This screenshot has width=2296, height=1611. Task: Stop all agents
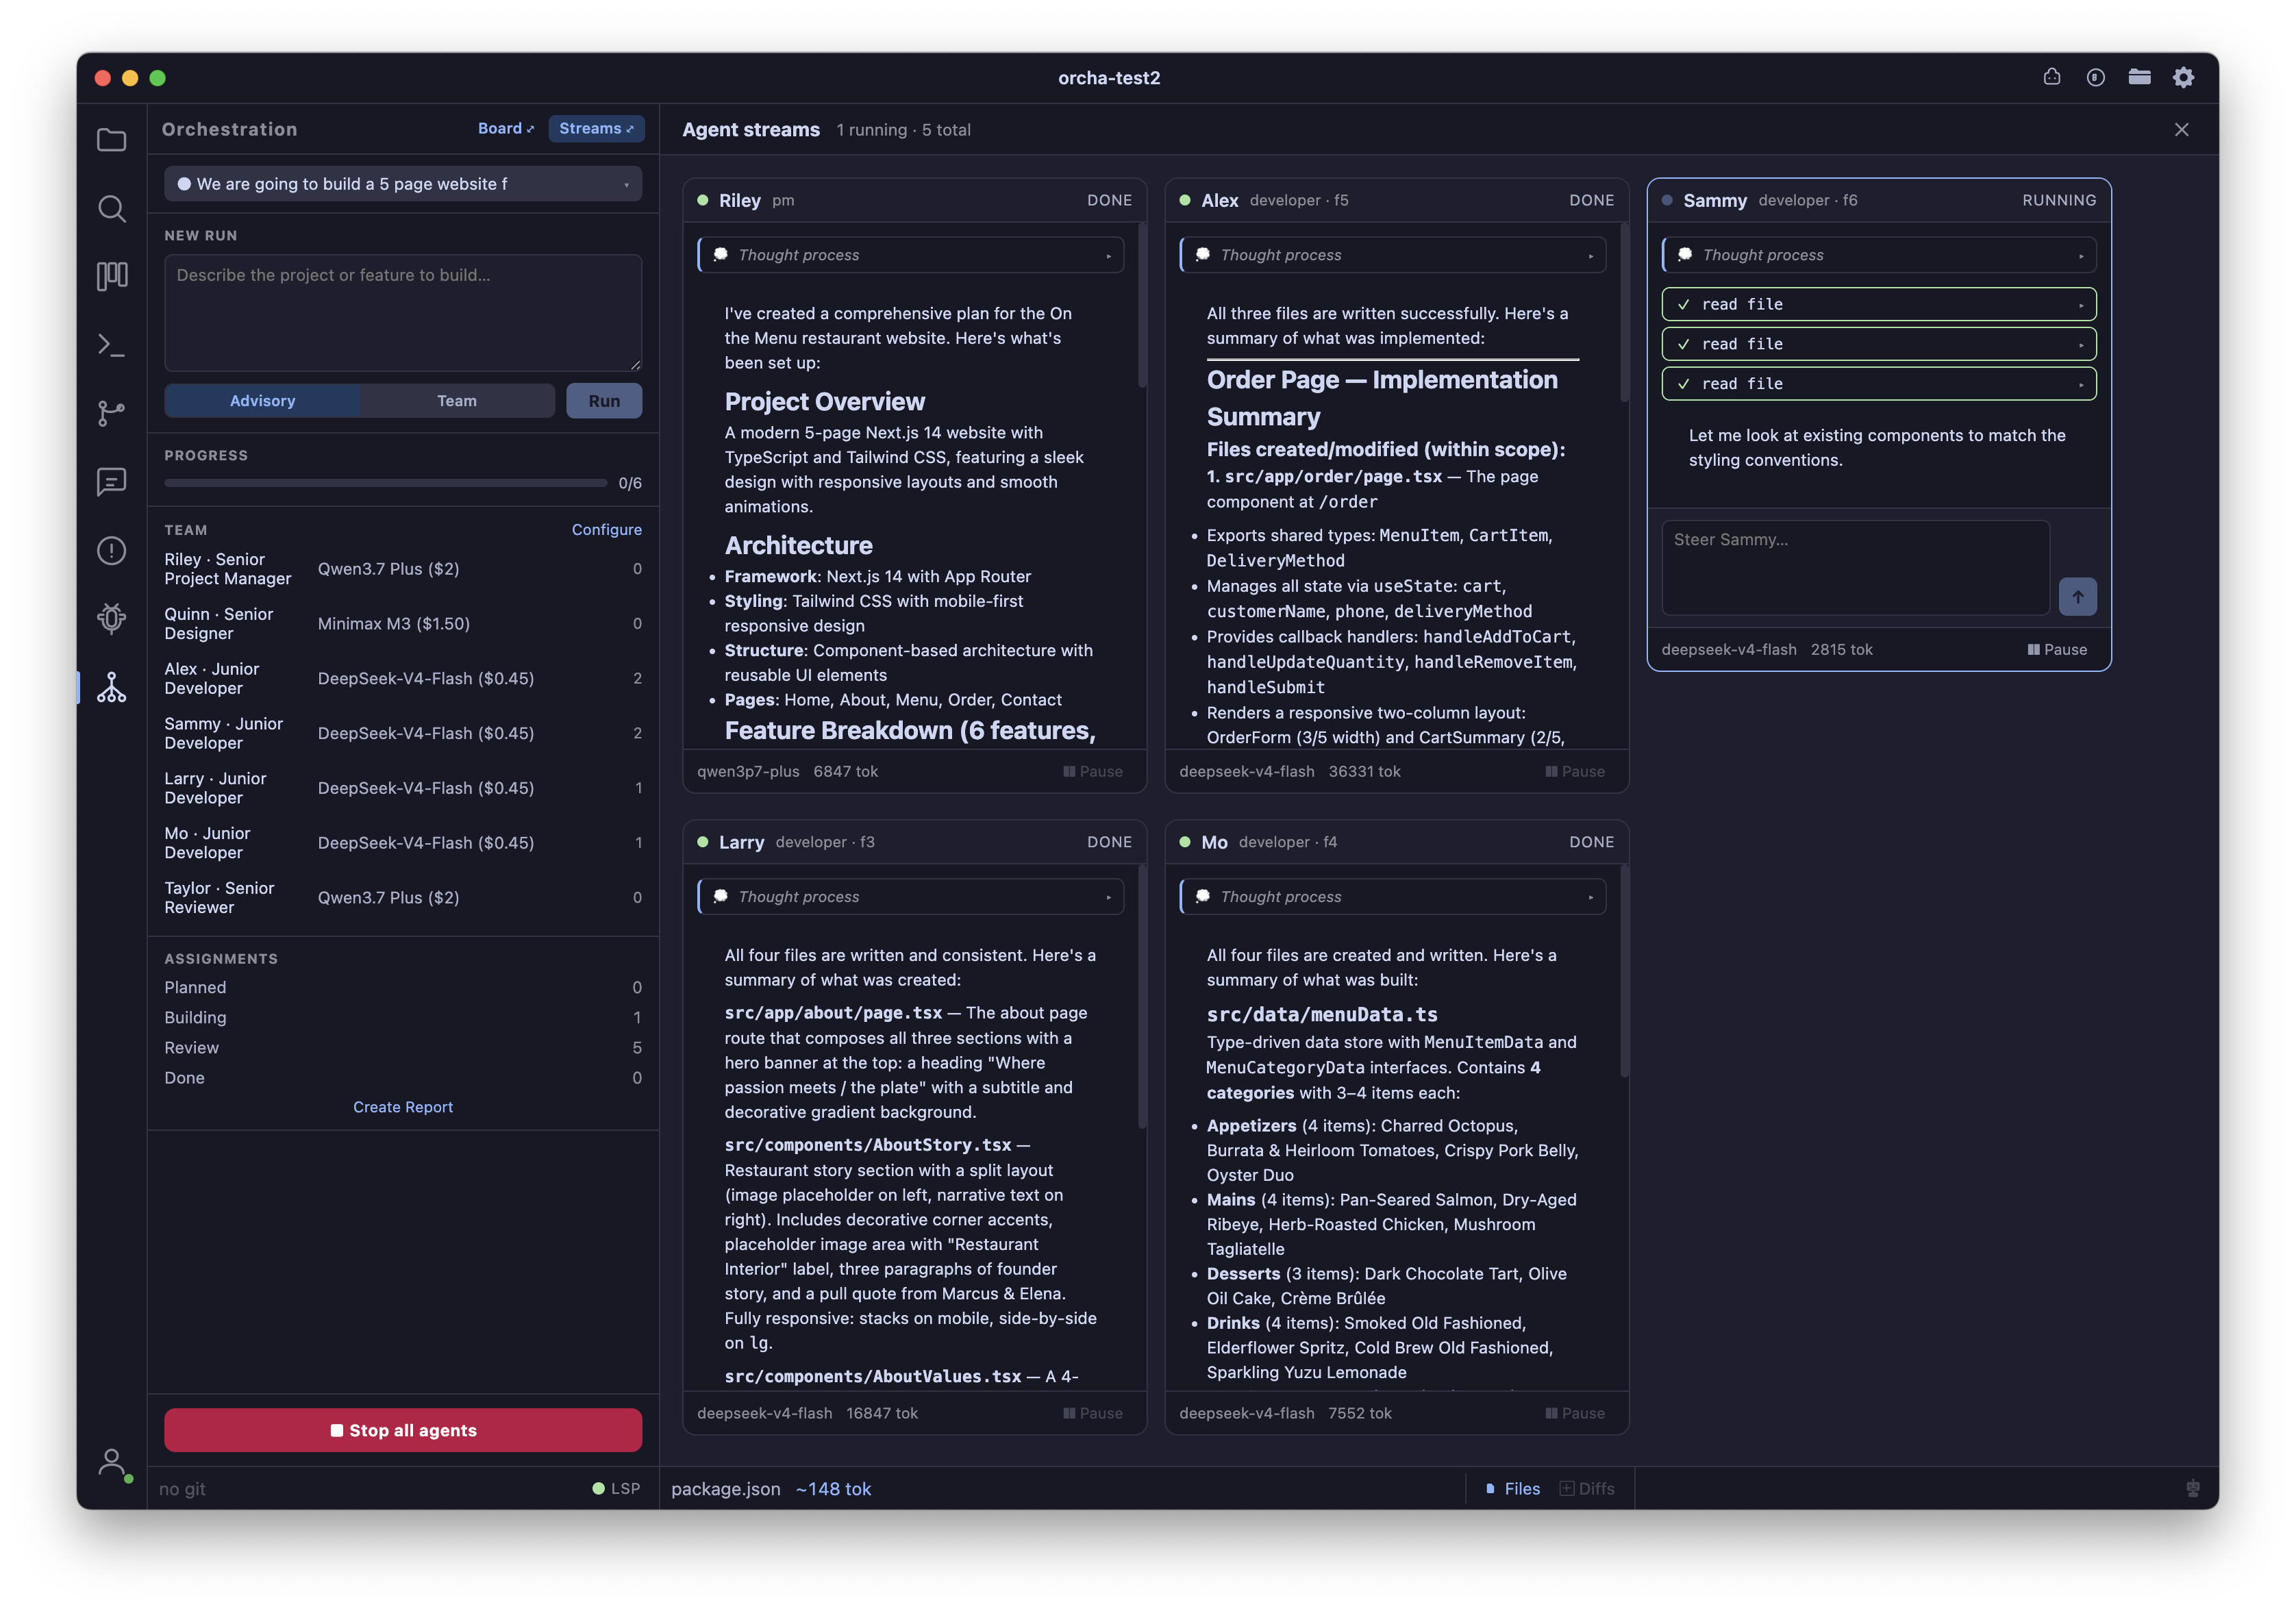point(403,1430)
